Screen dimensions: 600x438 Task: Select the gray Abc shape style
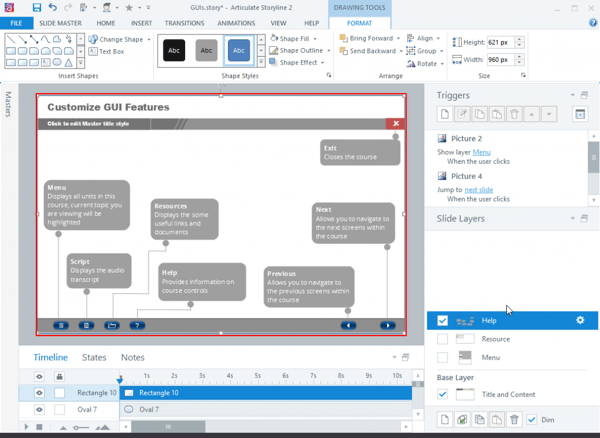pos(206,50)
